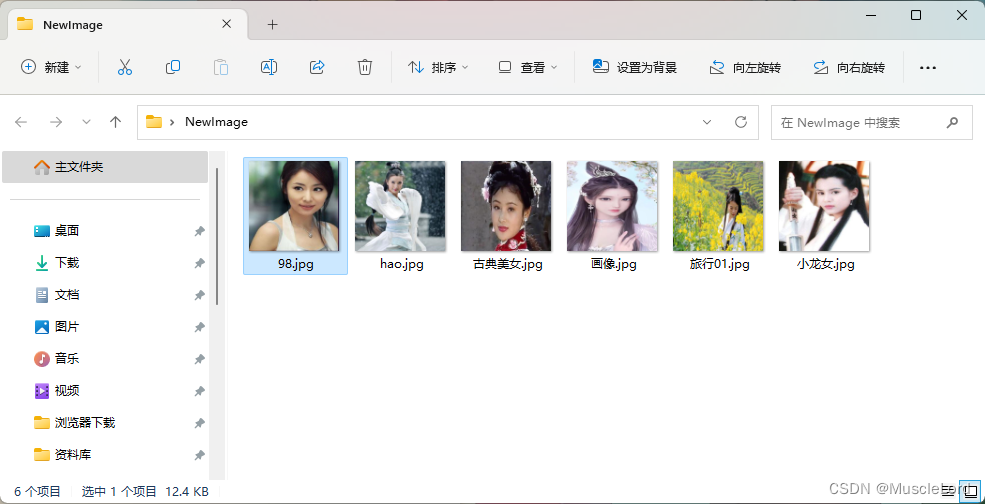This screenshot has height=504, width=985.
Task: Maximize the File Explorer window
Action: [x=916, y=15]
